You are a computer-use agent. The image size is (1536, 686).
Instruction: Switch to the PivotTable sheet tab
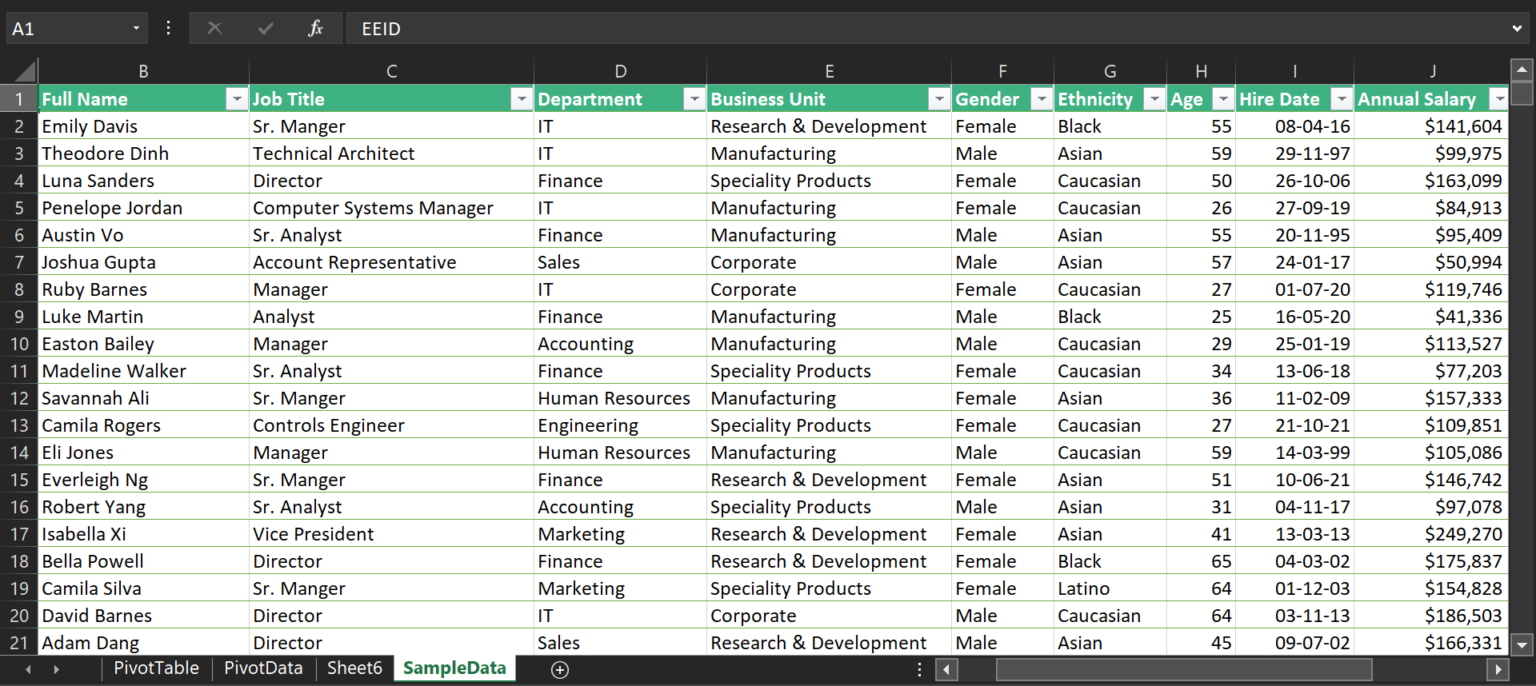pyautogui.click(x=156, y=668)
